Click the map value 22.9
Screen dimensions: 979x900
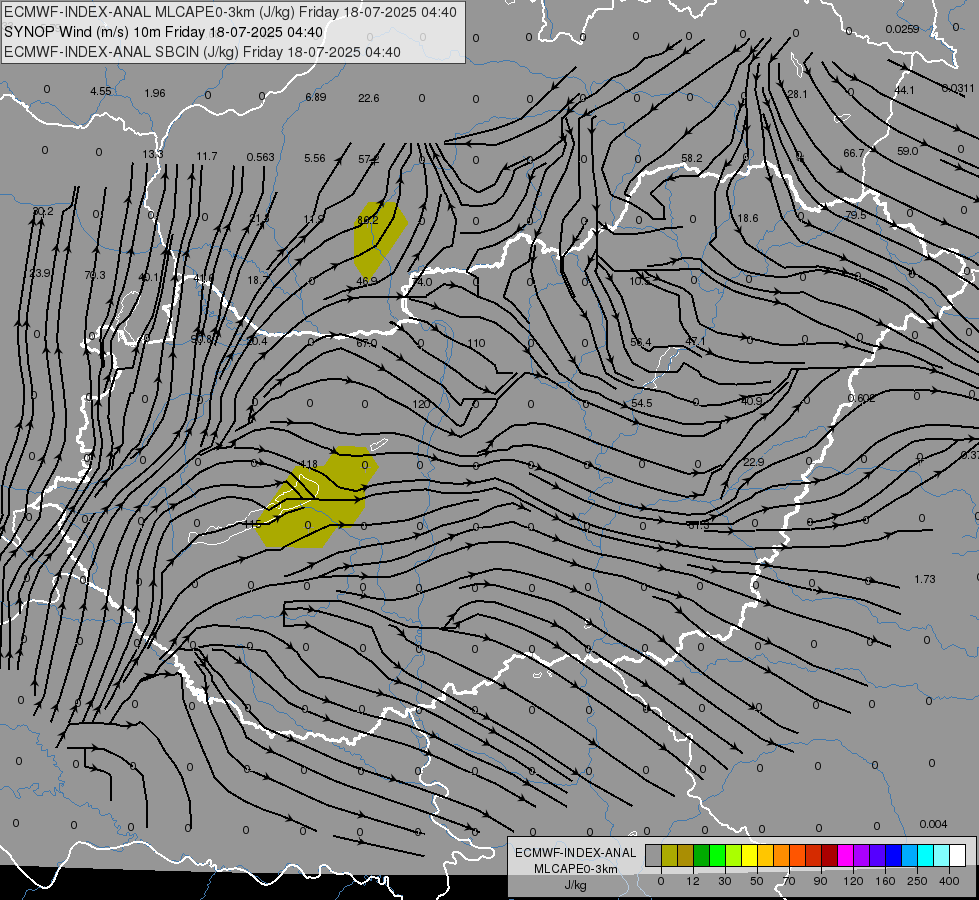click(754, 462)
